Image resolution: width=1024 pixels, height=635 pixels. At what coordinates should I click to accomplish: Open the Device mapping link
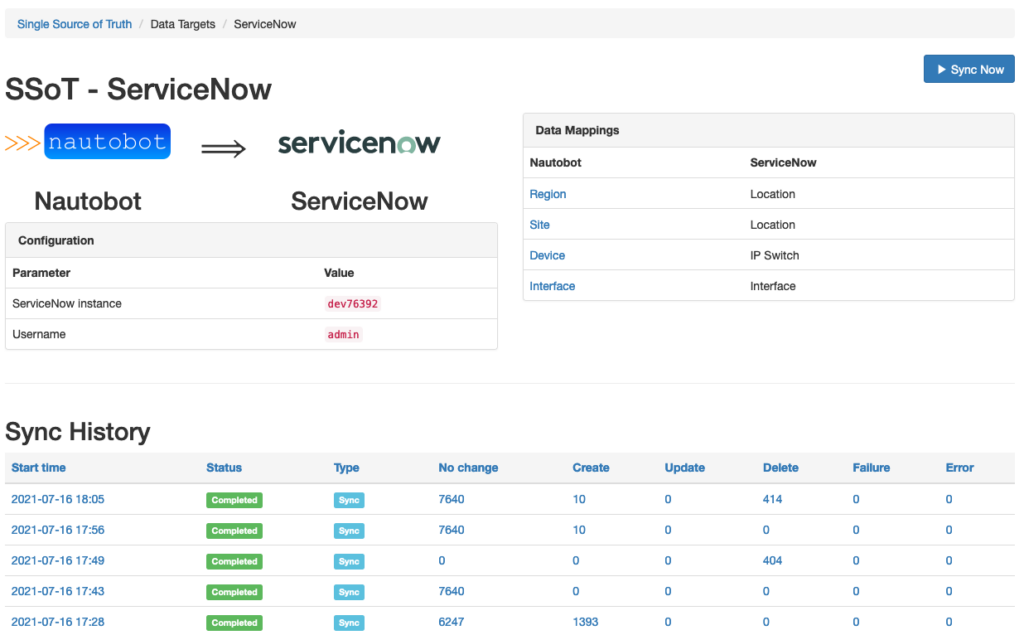547,255
